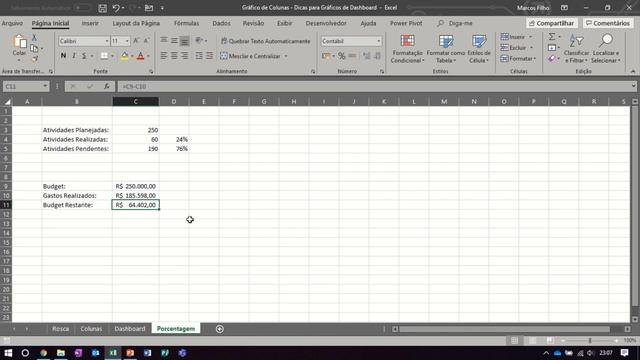
Task: Click the Cut scissors icon
Action: click(x=34, y=38)
